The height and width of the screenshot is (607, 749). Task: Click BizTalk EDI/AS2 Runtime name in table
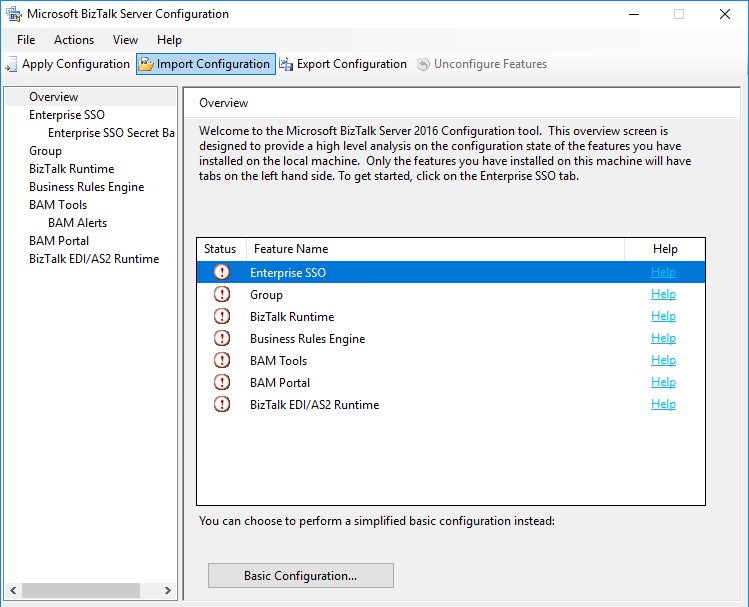point(315,405)
